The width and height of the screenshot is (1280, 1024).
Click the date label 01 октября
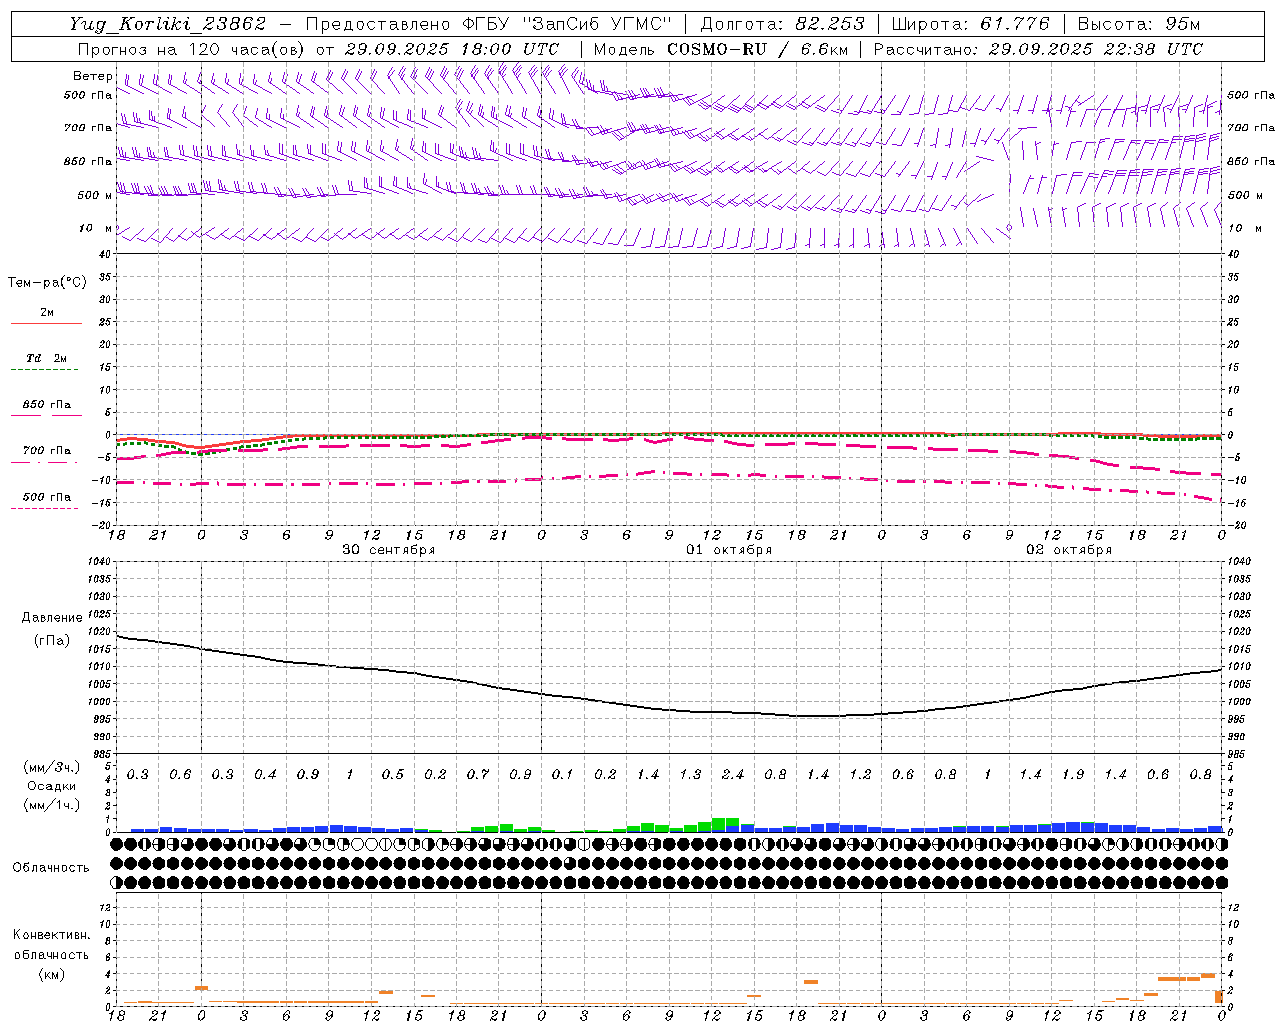click(728, 550)
